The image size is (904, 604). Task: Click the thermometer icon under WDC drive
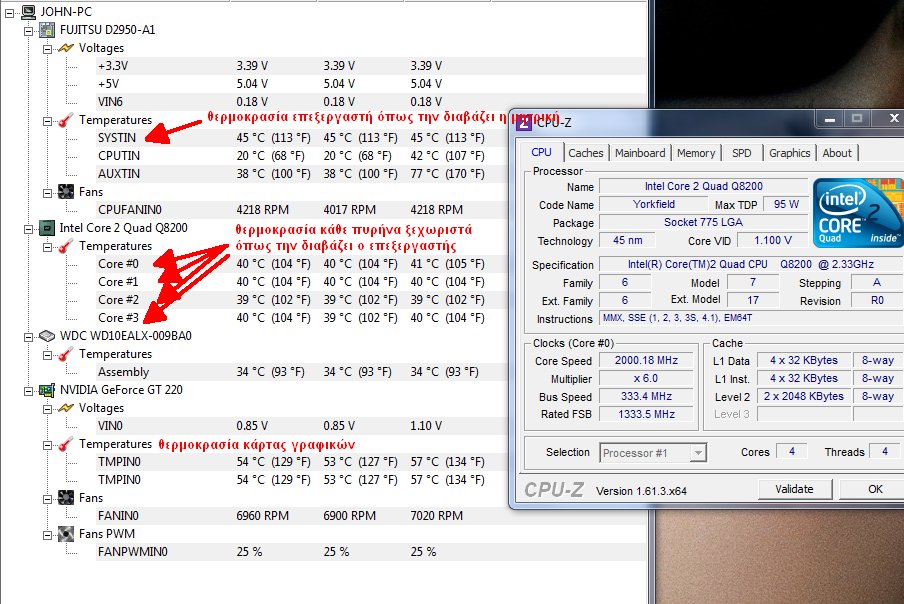click(x=66, y=354)
